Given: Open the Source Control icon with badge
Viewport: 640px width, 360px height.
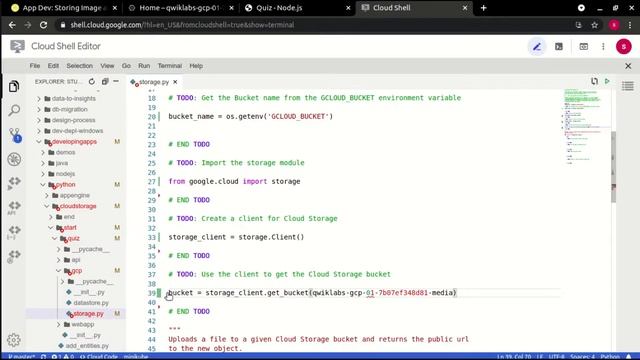Looking at the screenshot, I should point(15,135).
